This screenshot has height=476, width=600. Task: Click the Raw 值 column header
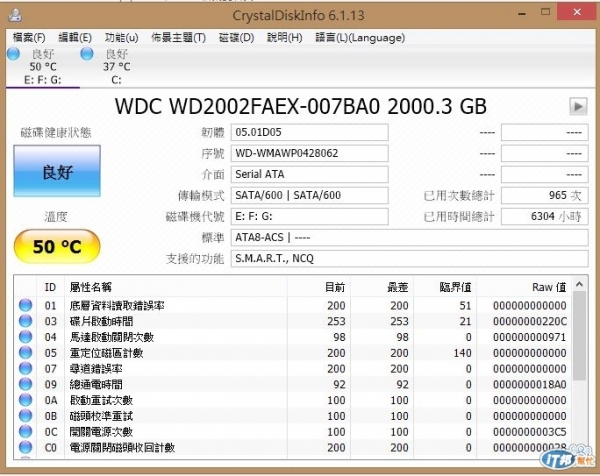(524, 287)
